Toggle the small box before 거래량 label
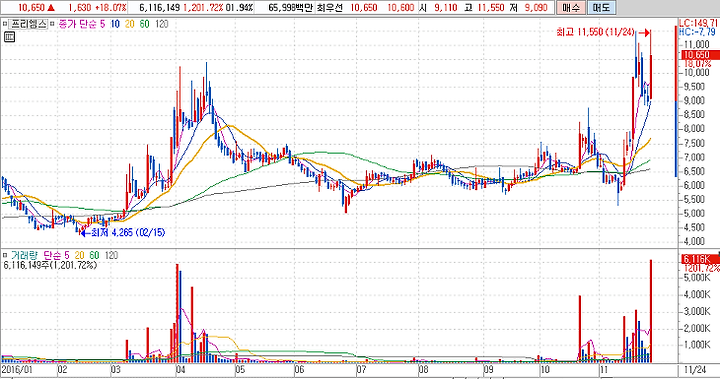Screen dimensions: 720x379 click(x=5, y=255)
